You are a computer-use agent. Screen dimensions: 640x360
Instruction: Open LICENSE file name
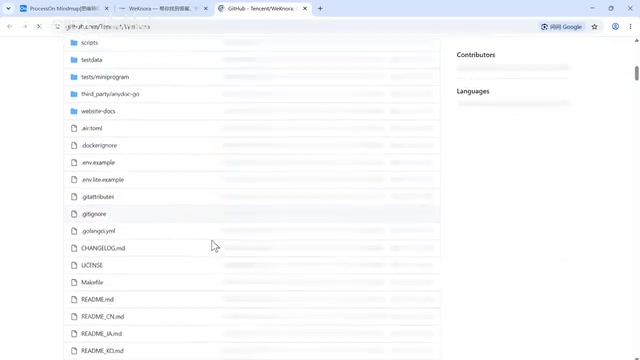[x=92, y=265]
